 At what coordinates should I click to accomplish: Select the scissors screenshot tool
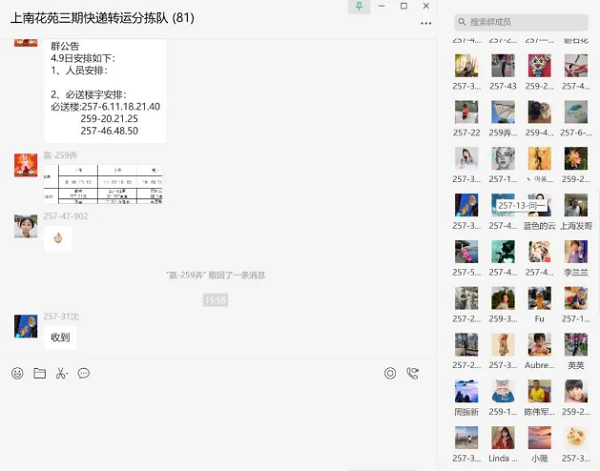pyautogui.click(x=61, y=373)
